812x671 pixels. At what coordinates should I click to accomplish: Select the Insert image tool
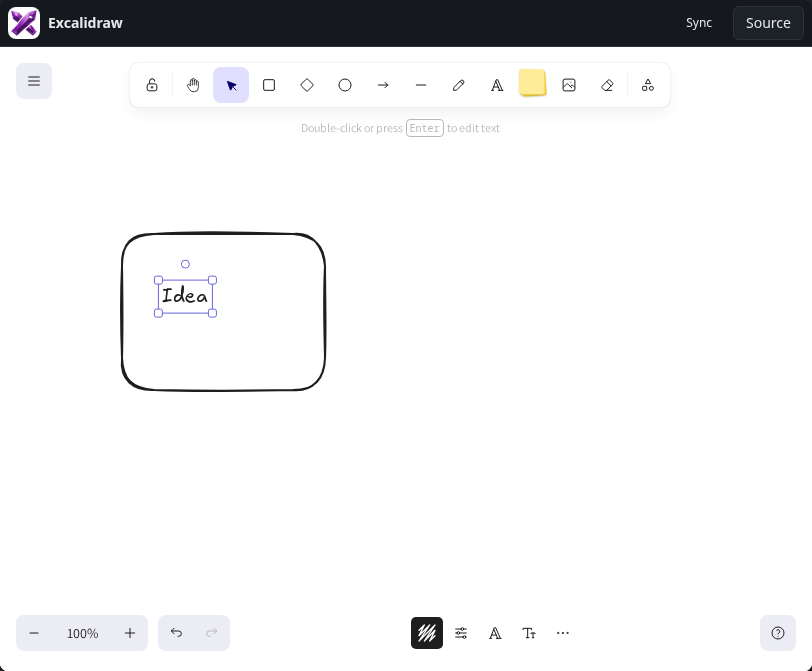click(569, 85)
